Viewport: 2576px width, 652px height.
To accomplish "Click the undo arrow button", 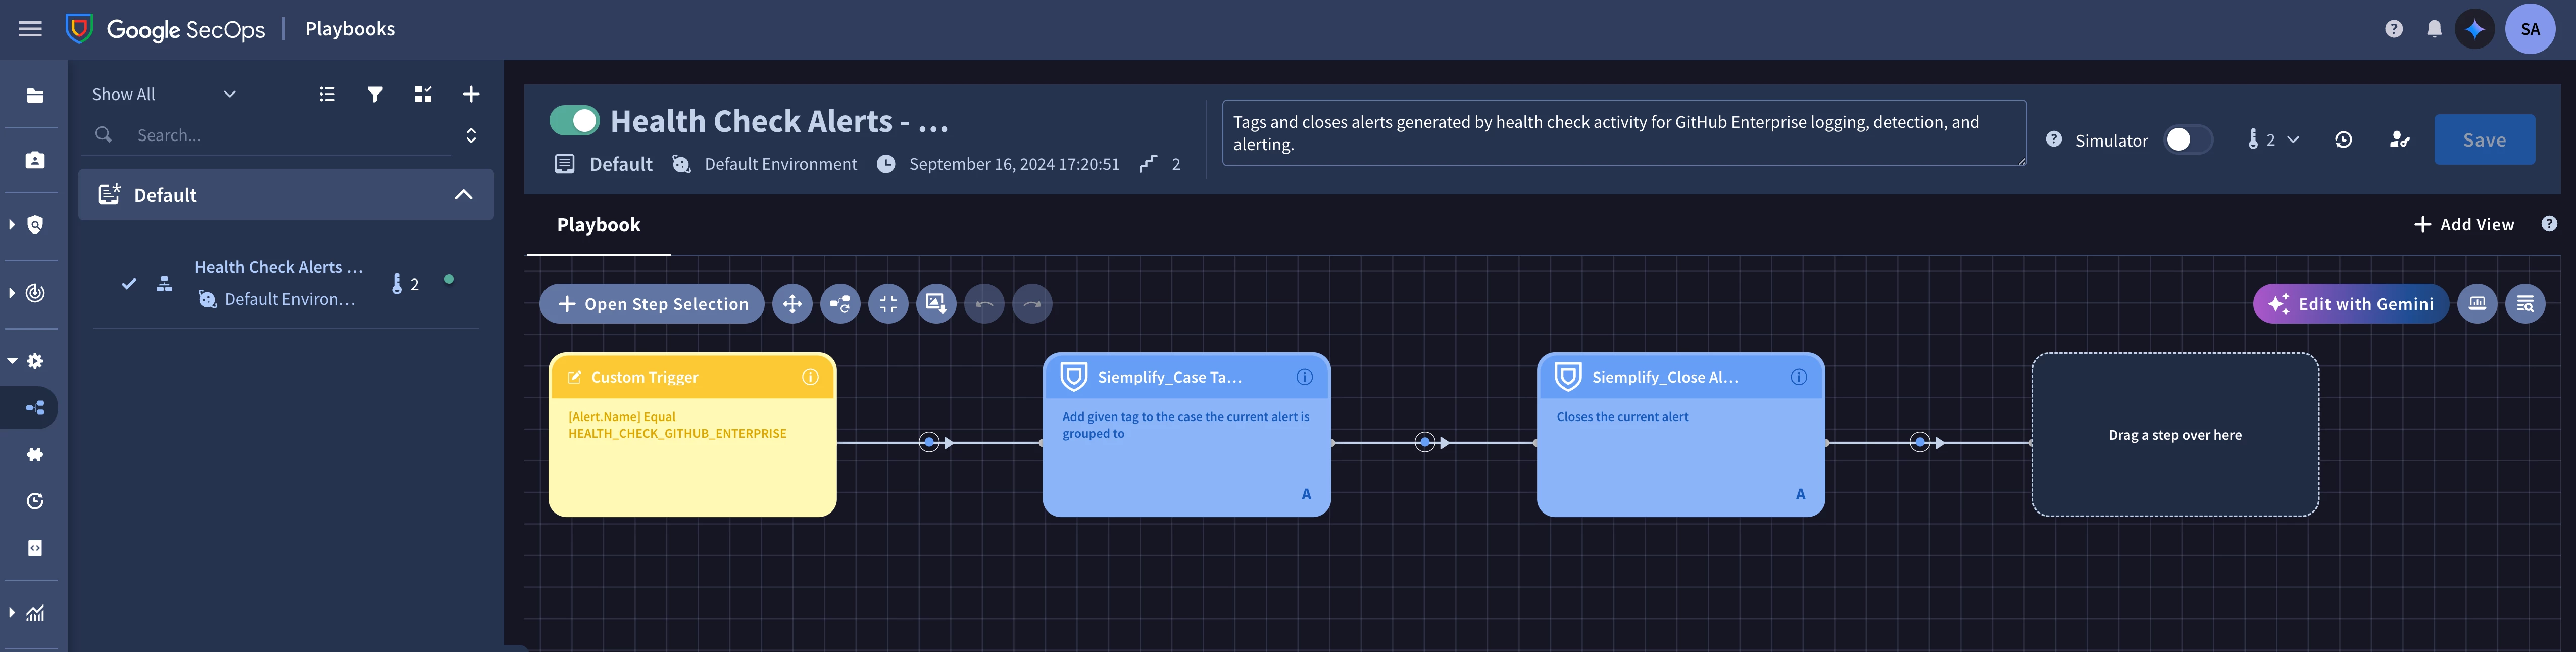I will click(x=984, y=304).
